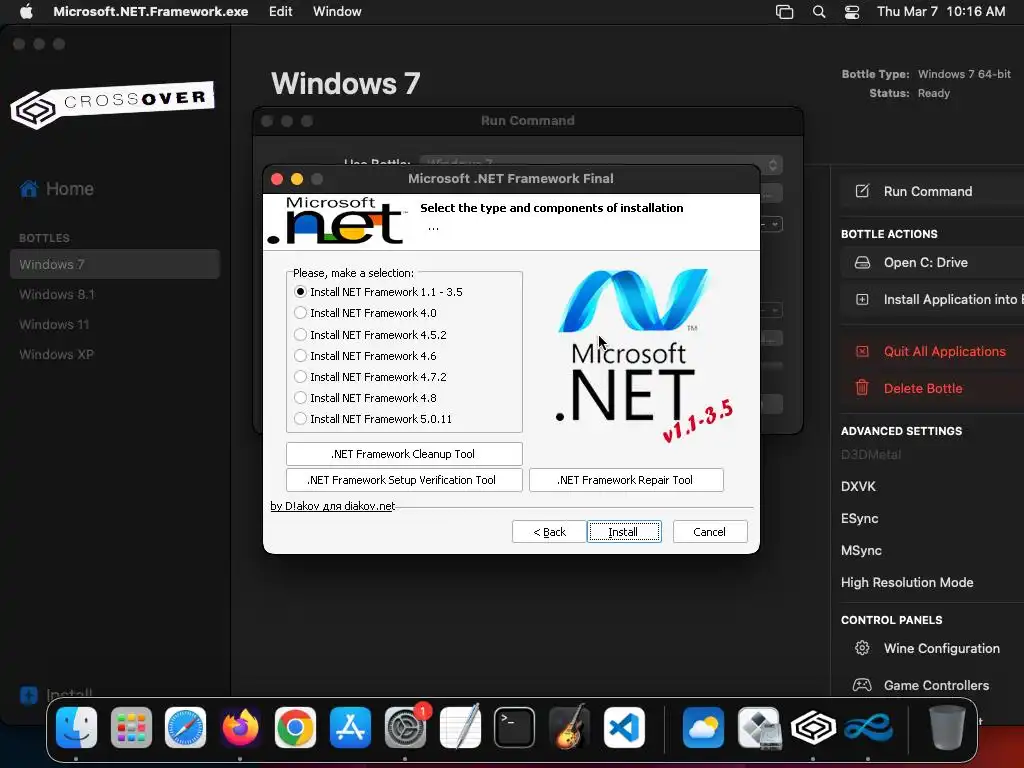Open App Store from the Dock

click(350, 728)
